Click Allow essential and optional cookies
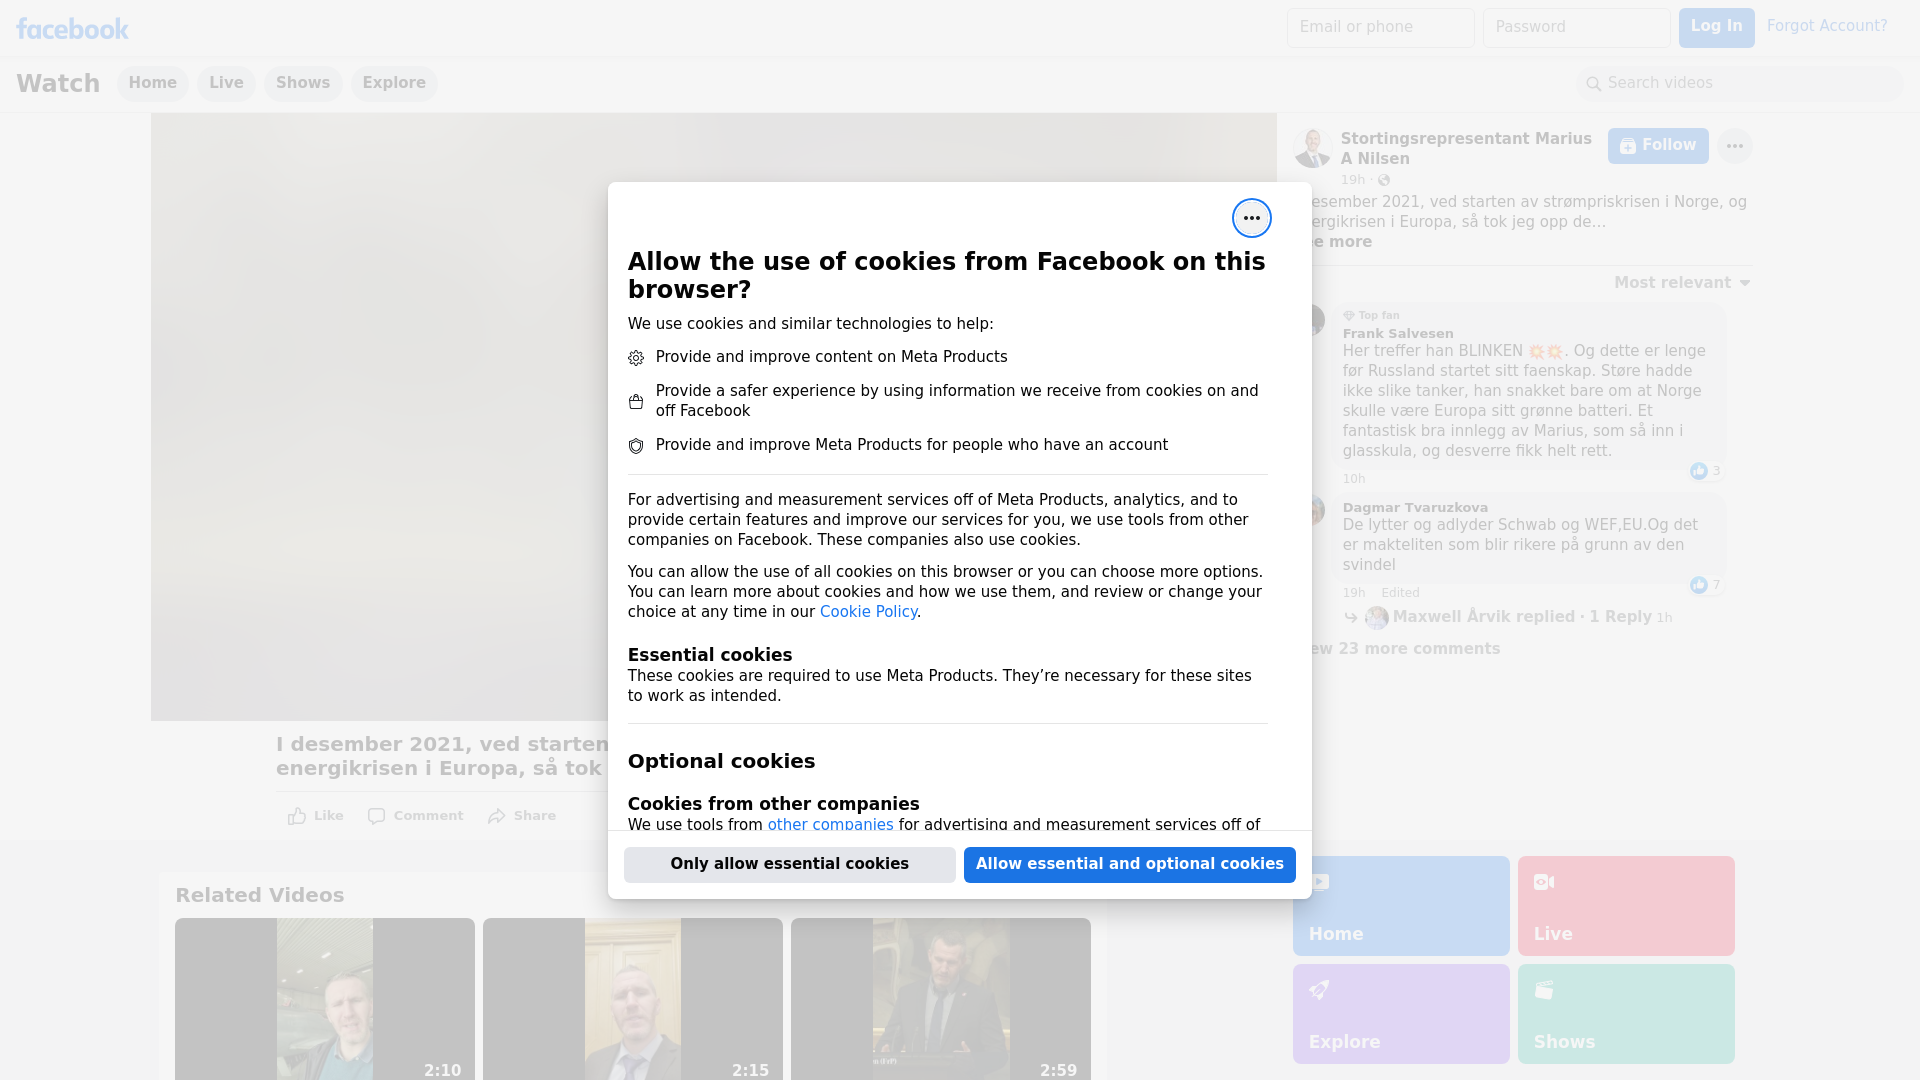 [1129, 864]
